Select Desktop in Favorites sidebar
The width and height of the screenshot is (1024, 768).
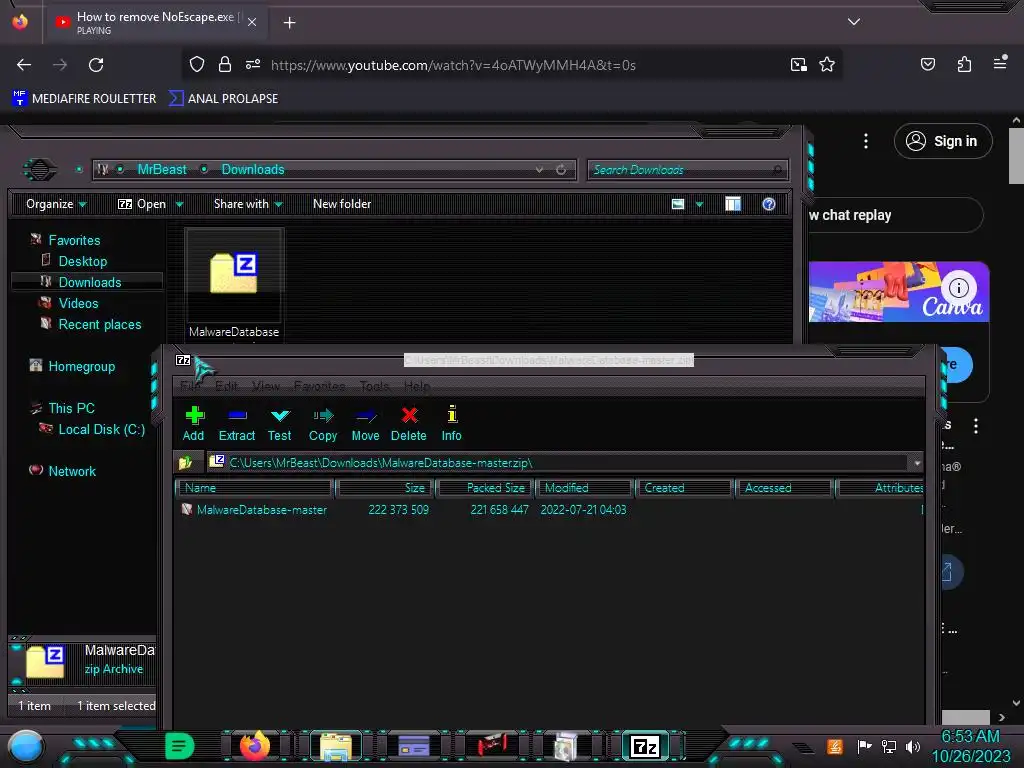[x=83, y=261]
